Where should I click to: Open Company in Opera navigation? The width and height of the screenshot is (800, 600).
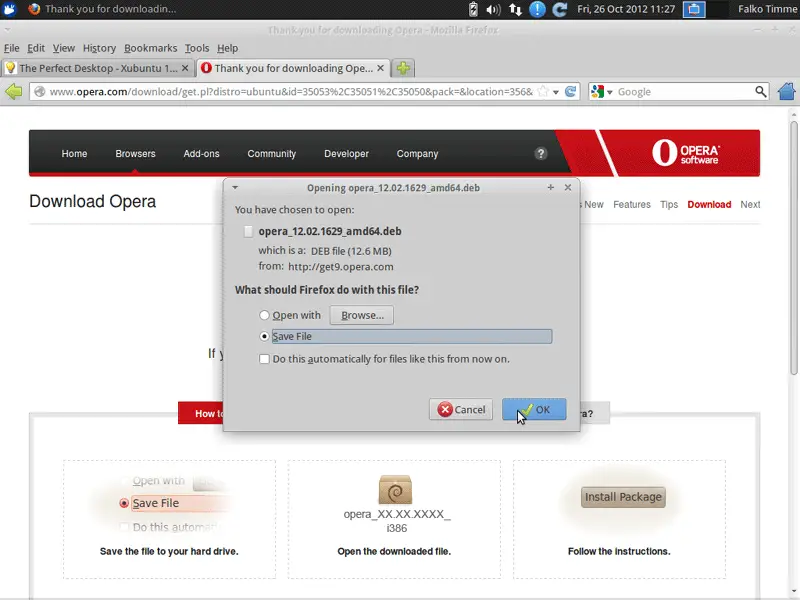(417, 154)
